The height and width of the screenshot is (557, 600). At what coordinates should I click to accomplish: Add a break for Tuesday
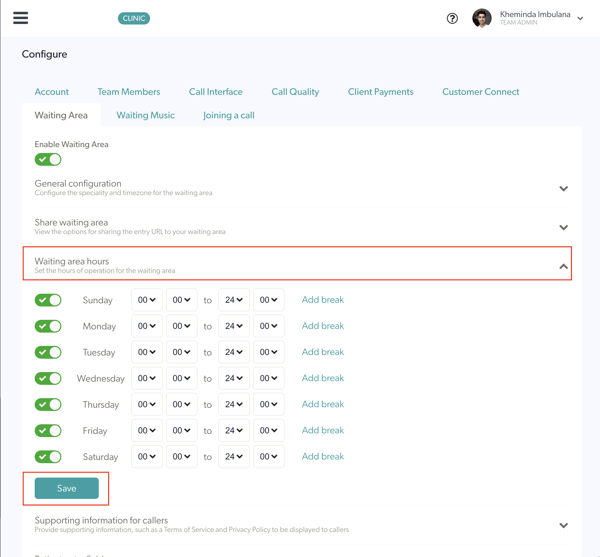tap(322, 352)
